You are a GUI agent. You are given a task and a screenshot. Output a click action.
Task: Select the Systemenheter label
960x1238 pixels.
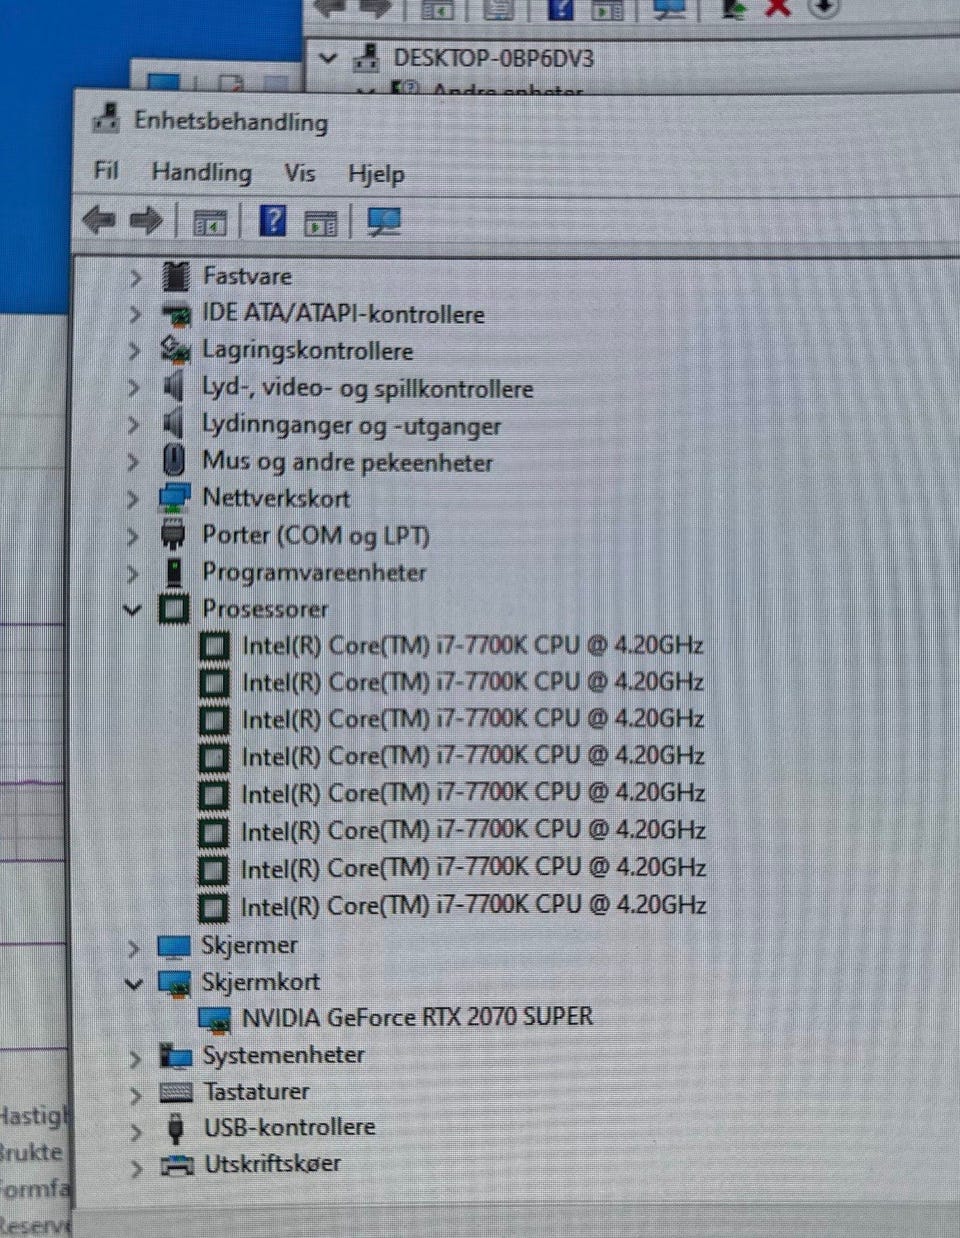(283, 1055)
